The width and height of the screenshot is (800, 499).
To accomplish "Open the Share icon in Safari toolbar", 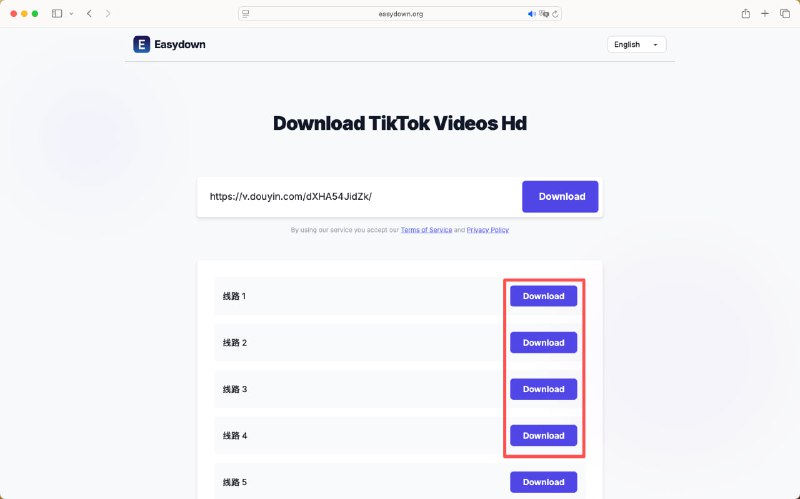I will (x=745, y=14).
